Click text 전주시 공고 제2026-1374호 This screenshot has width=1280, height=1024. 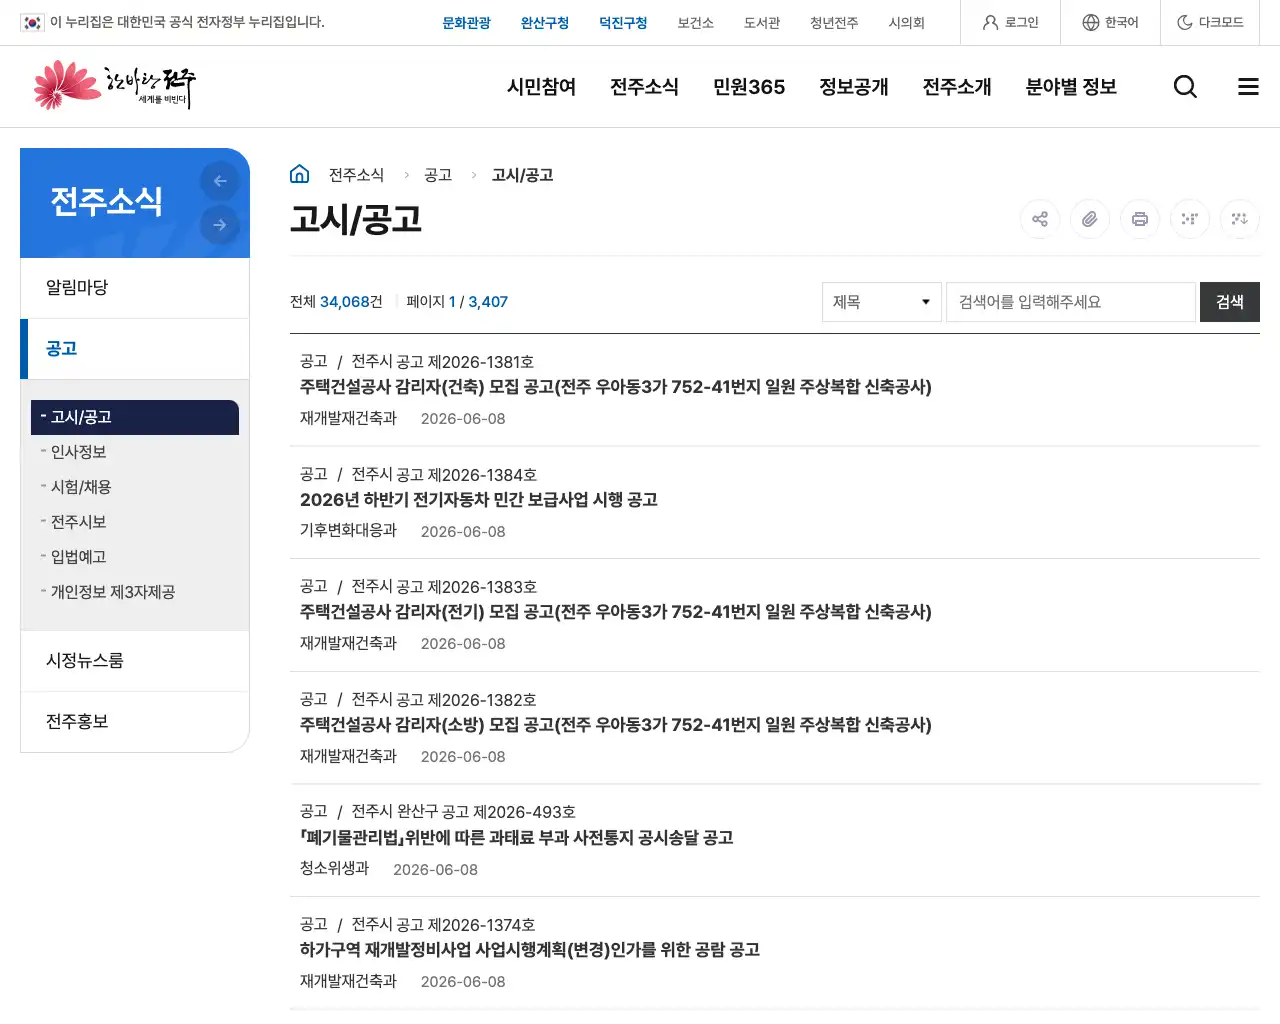443,925
